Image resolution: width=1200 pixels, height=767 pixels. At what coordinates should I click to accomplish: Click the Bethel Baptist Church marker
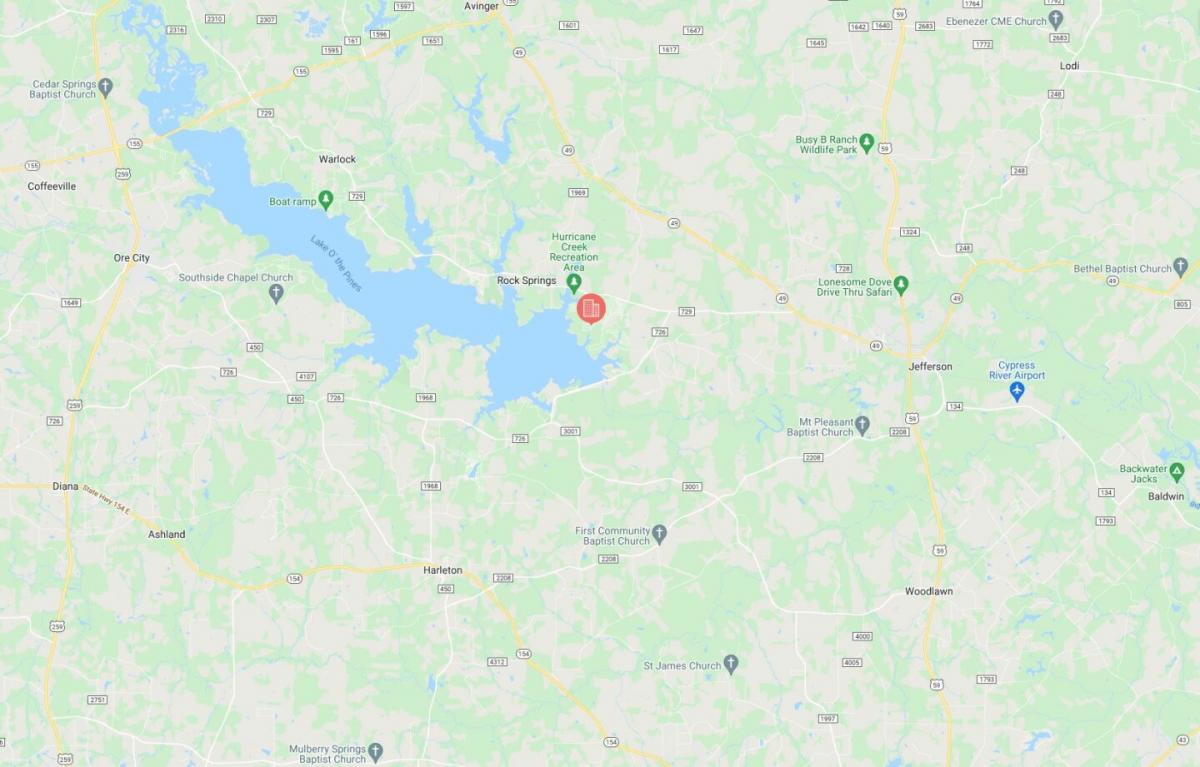point(1181,268)
